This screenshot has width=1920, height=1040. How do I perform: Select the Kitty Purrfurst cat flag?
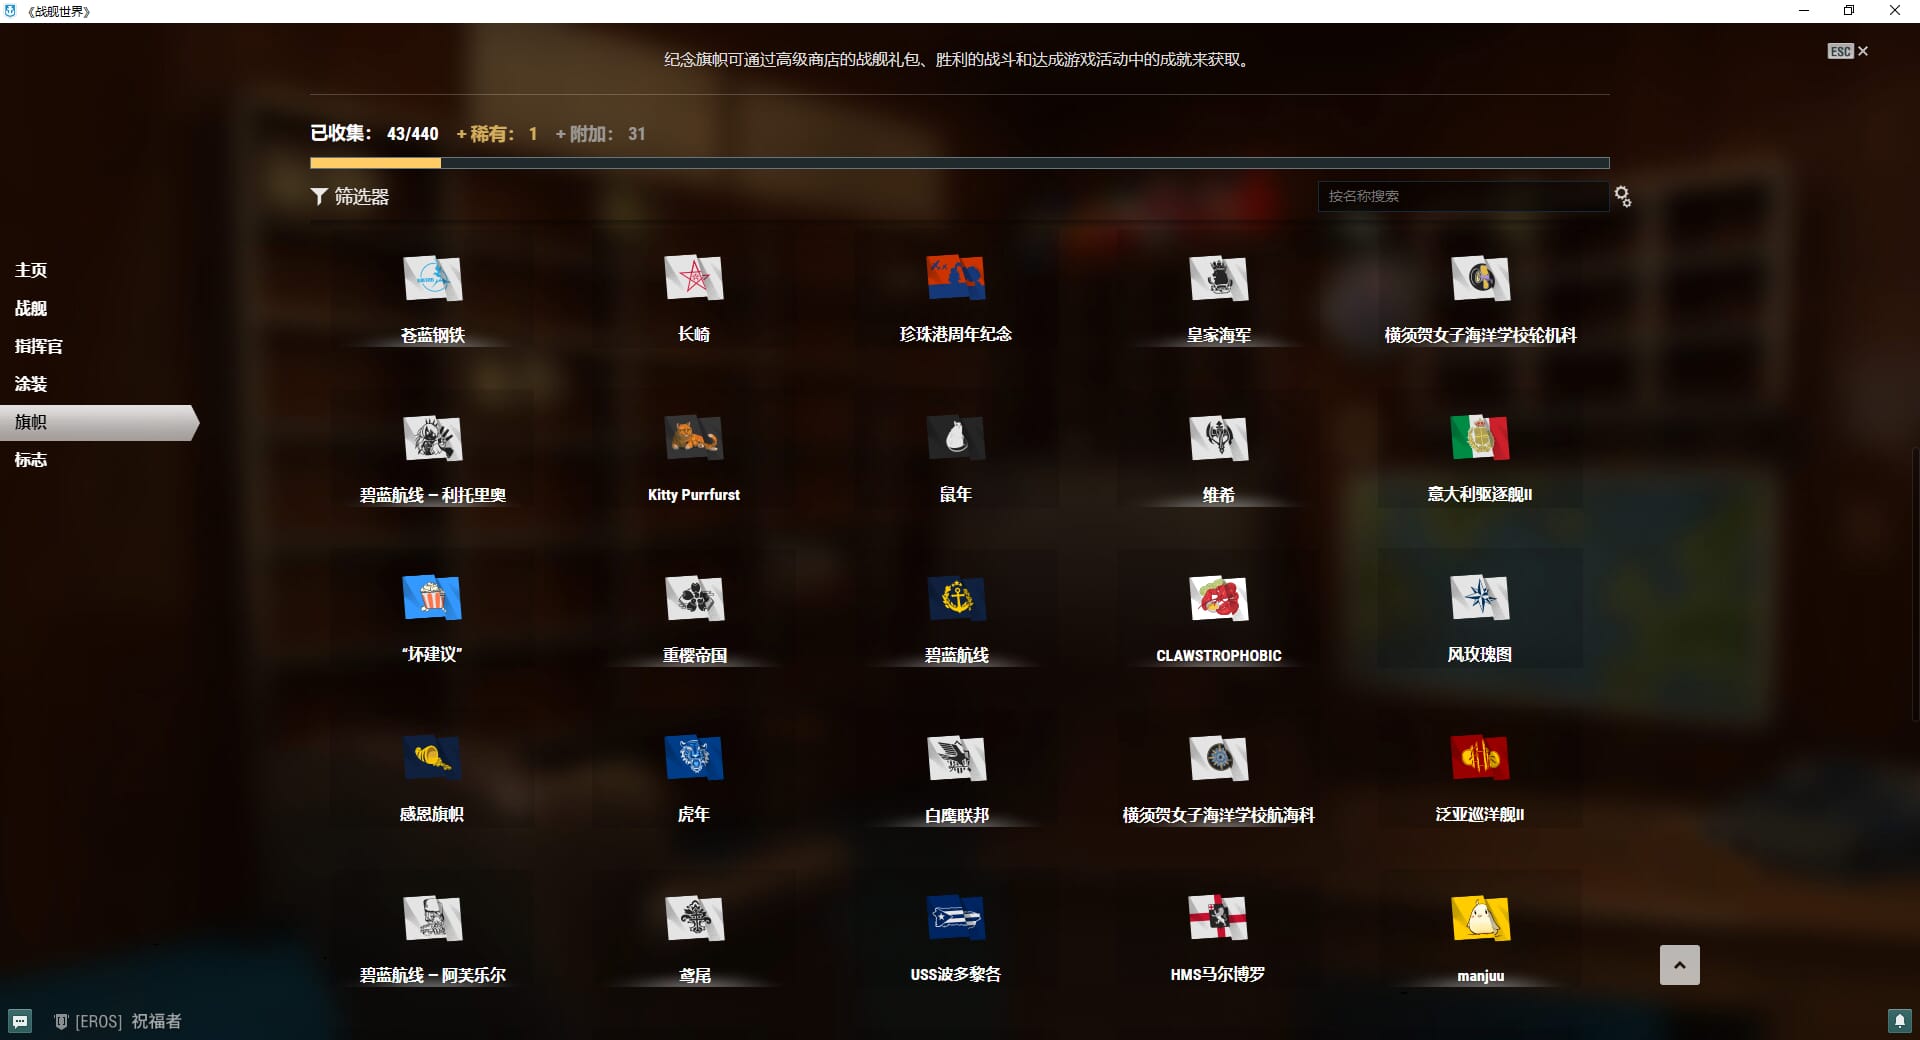[x=693, y=439]
